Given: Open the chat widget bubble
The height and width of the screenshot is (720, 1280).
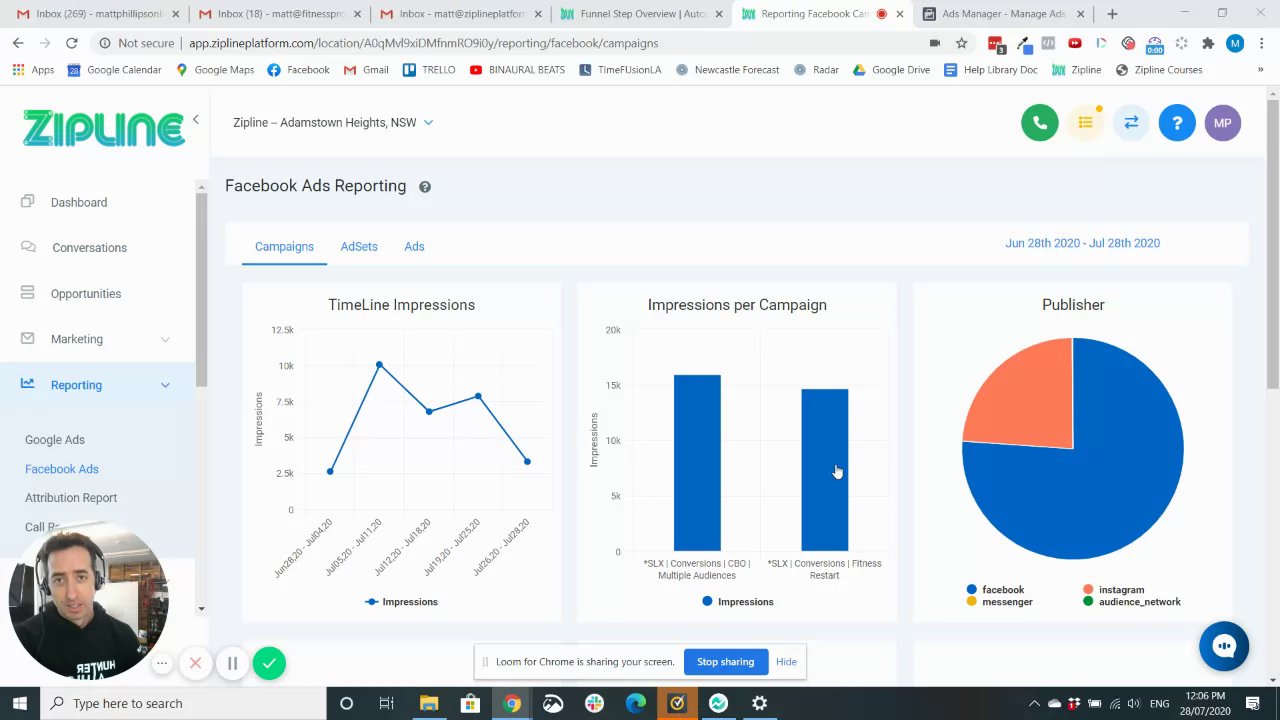Looking at the screenshot, I should pos(1224,646).
